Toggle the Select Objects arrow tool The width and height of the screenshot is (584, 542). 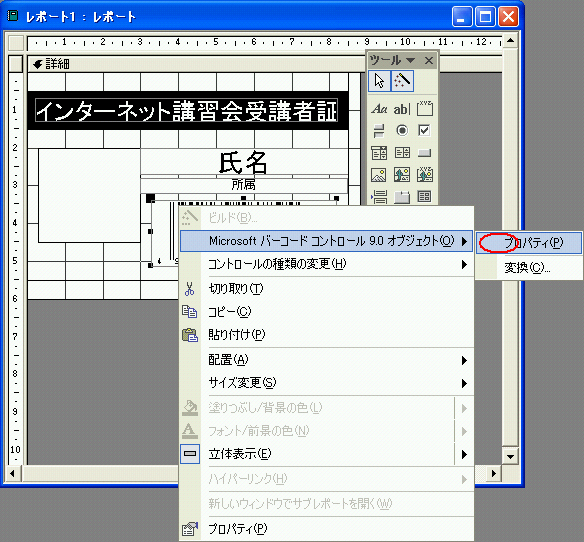[x=379, y=80]
